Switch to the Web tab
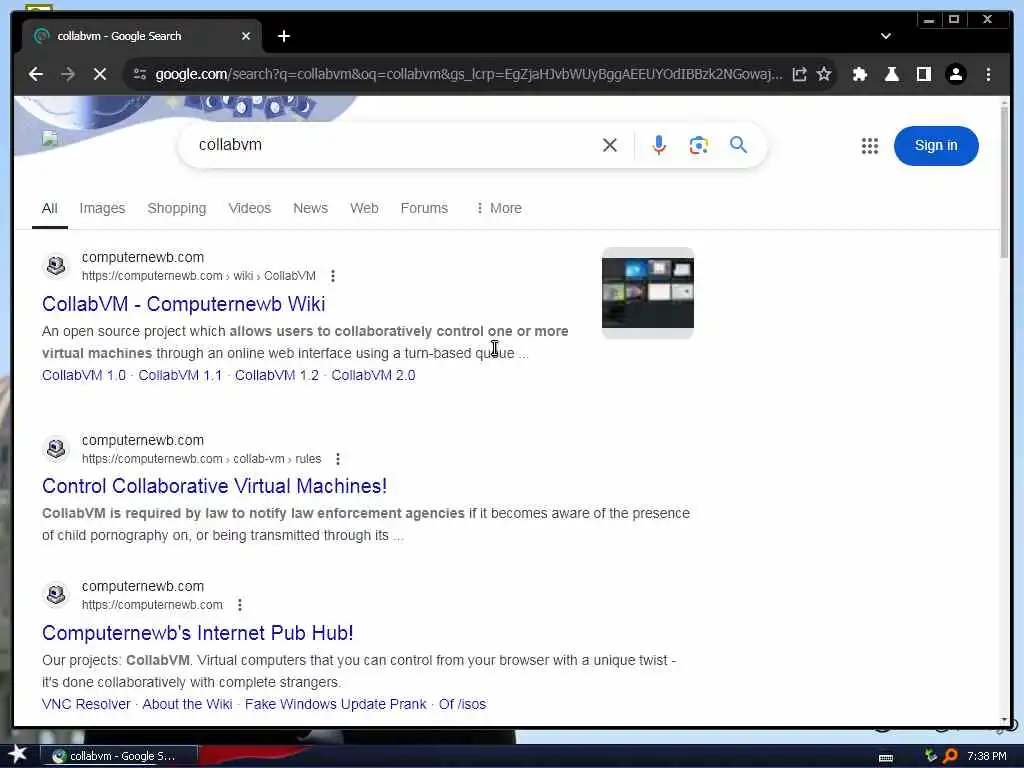Viewport: 1024px width, 768px height. point(364,208)
